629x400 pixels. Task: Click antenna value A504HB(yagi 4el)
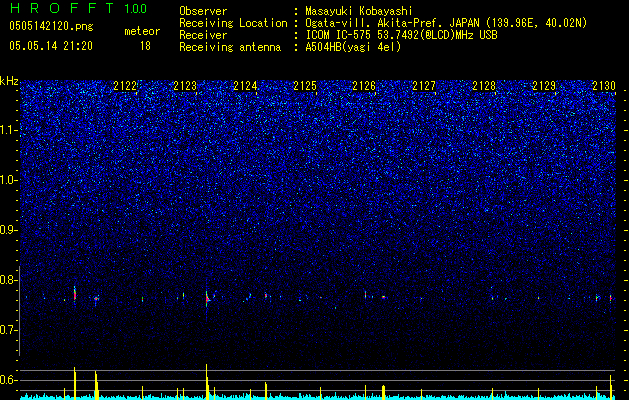coord(353,47)
